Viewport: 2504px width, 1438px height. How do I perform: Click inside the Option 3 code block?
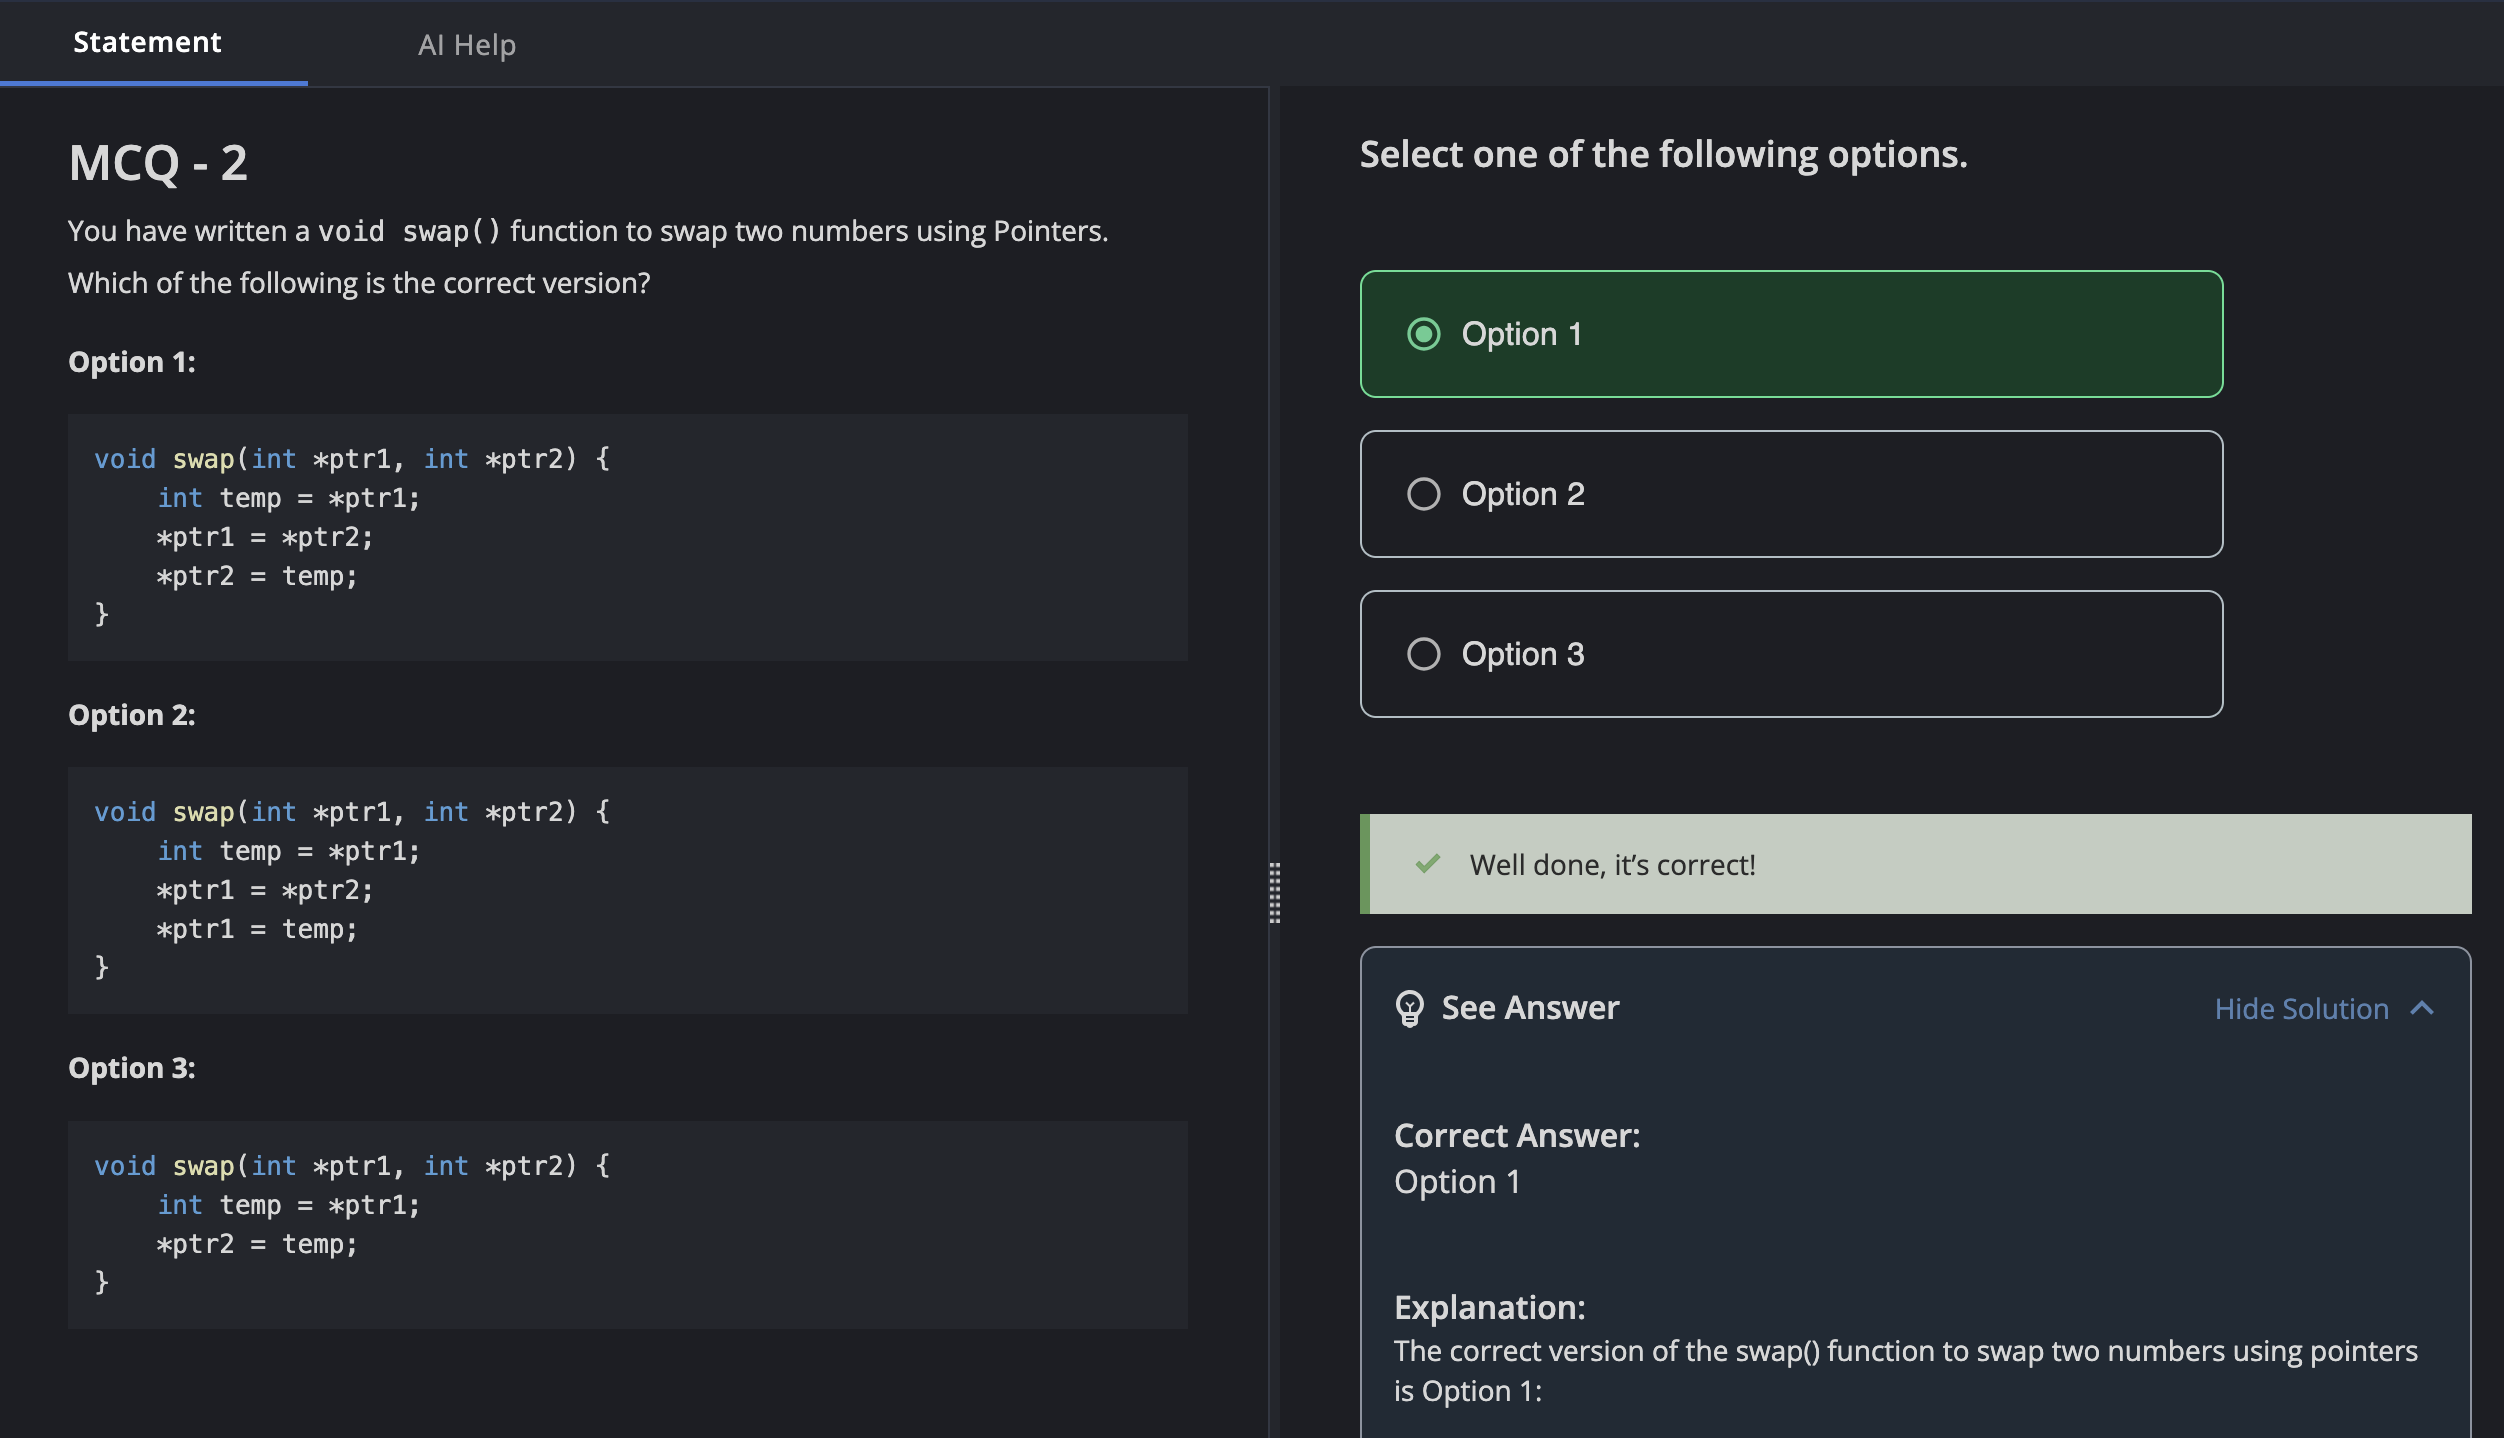coord(627,1224)
